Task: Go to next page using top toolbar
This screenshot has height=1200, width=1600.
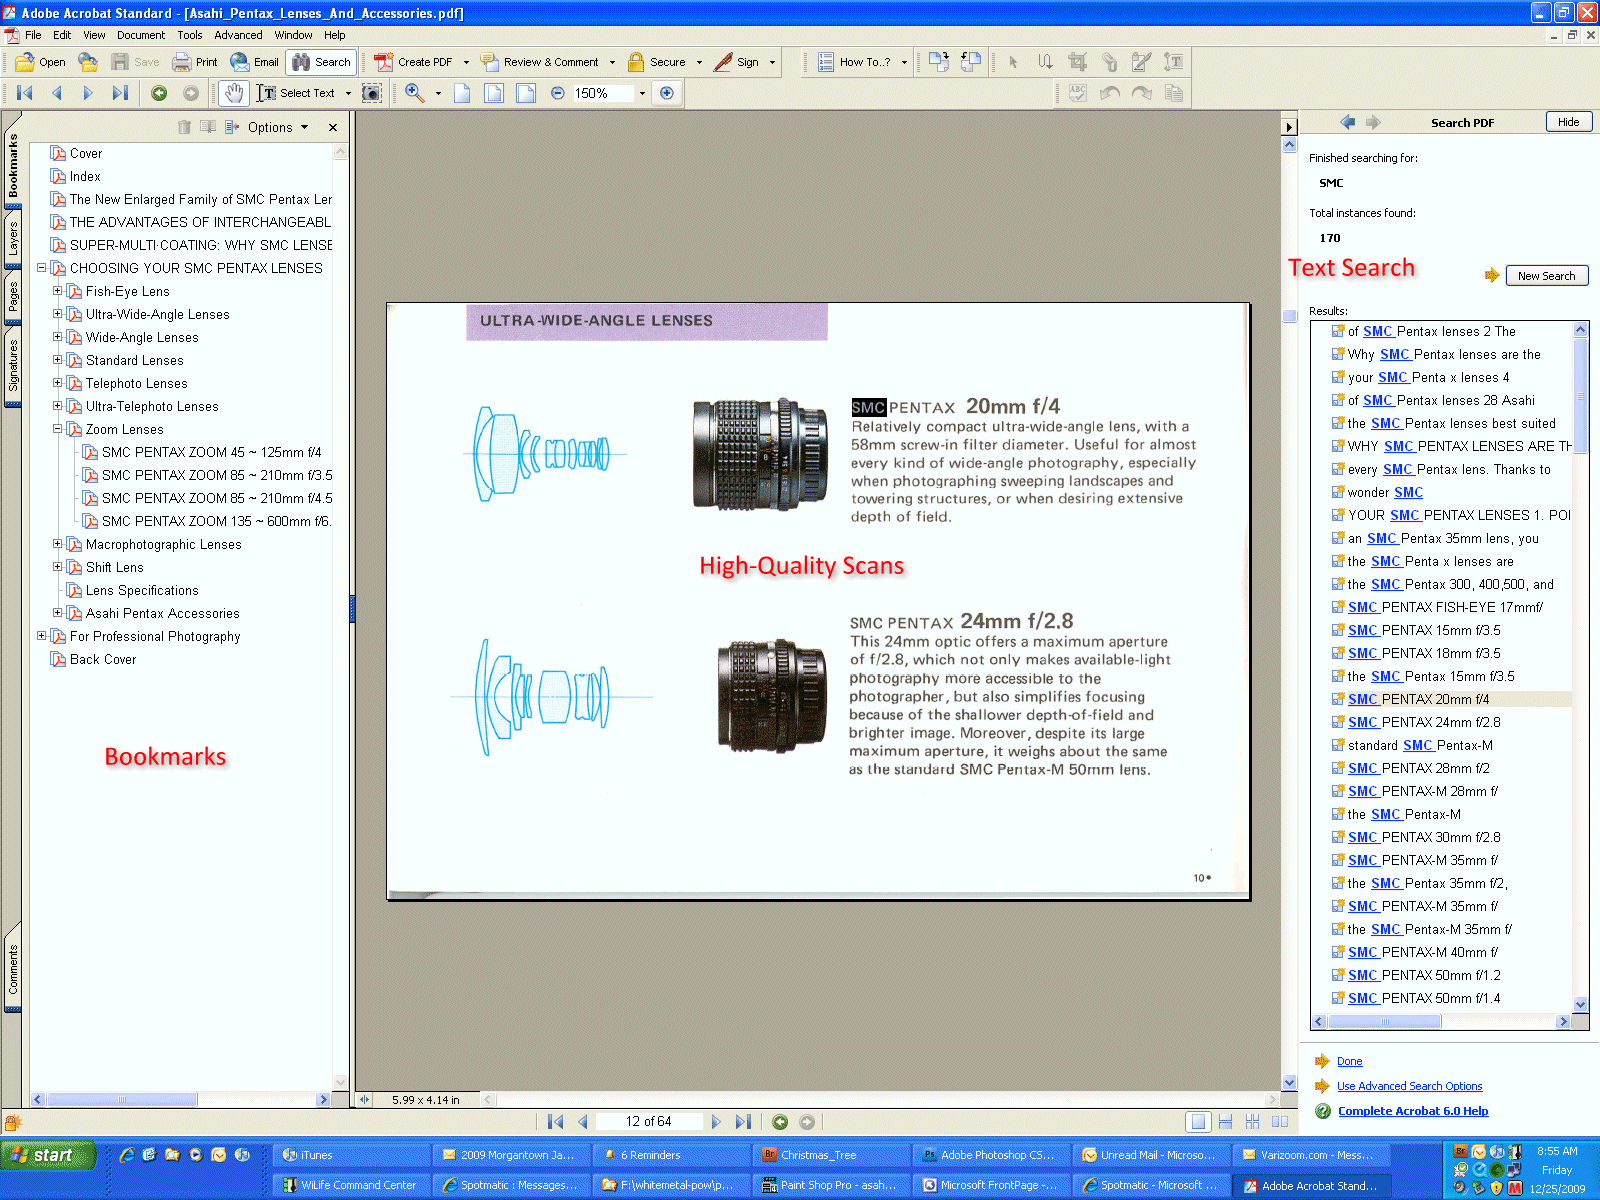Action: [88, 93]
